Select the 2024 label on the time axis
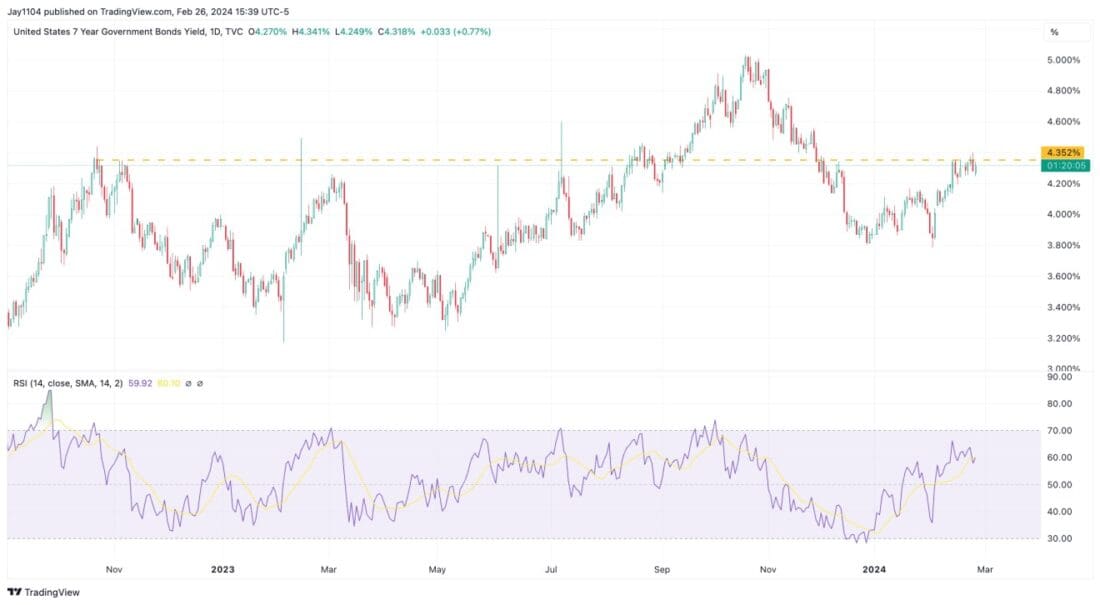The width and height of the screenshot is (1100, 605). pos(875,570)
